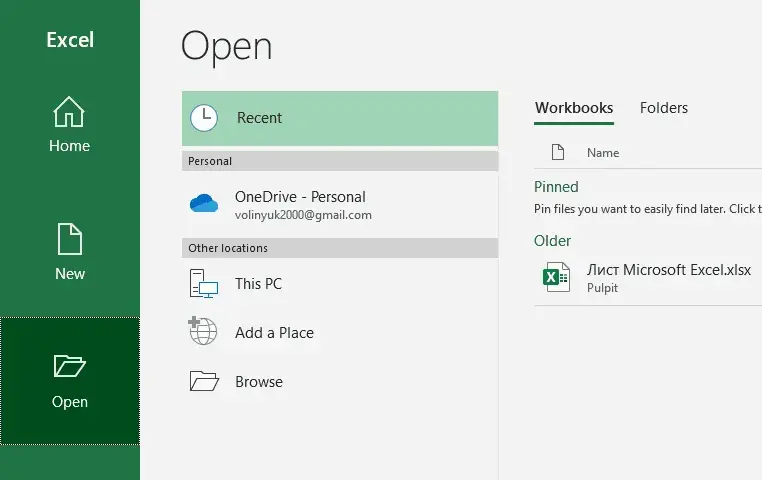Click the Open label in sidebar
The image size is (762, 480).
pos(70,402)
